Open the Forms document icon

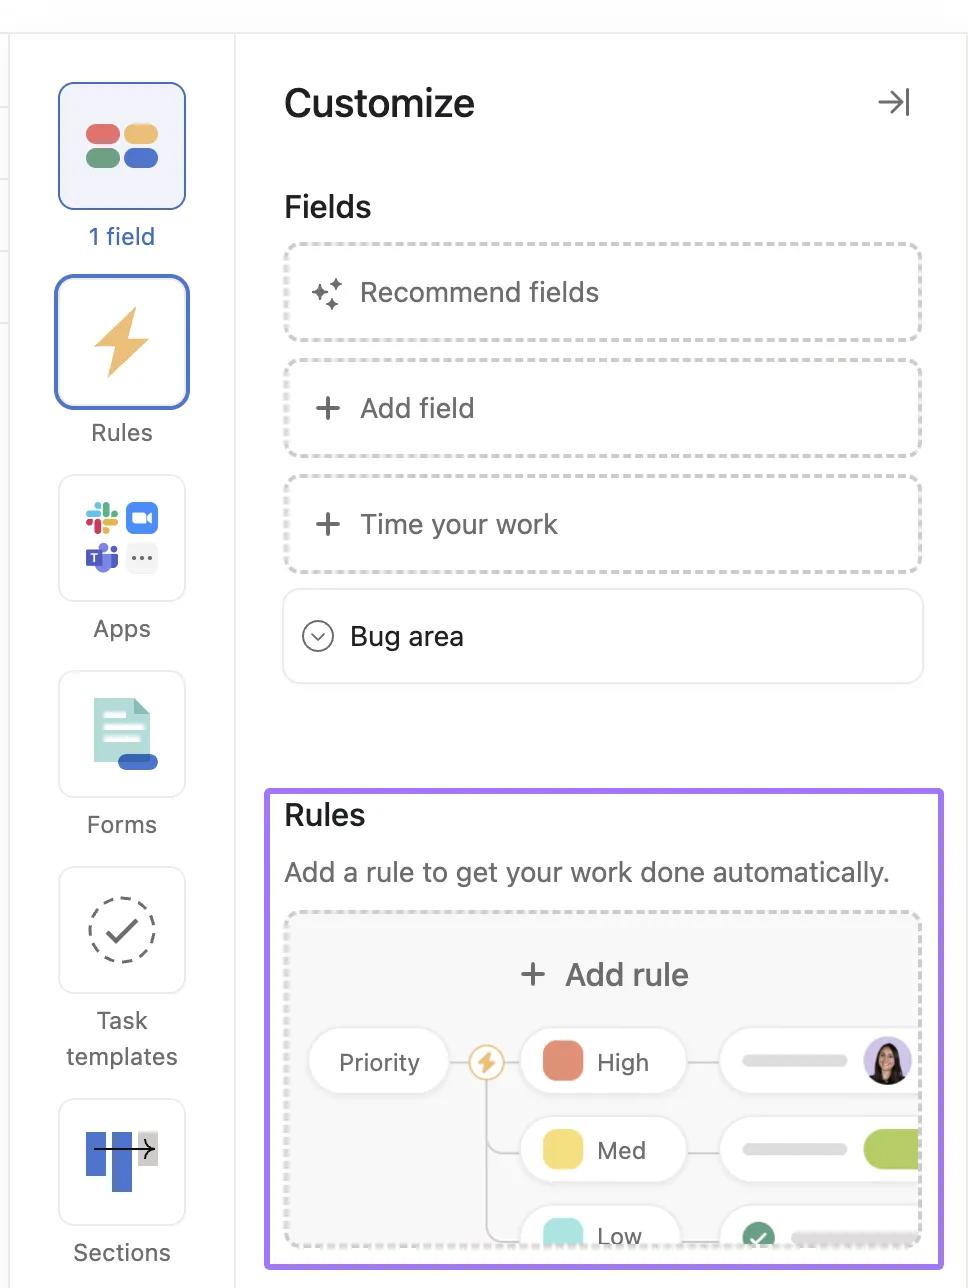[122, 734]
